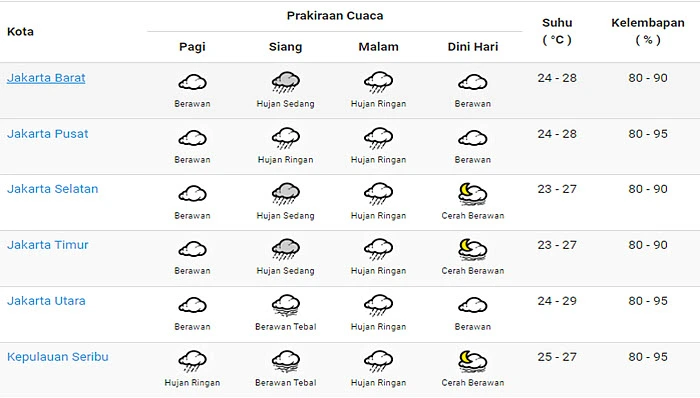The height and width of the screenshot is (398, 700).
Task: Click Jakarta Timur Malam Hujan Ringan icon
Action: 379,249
